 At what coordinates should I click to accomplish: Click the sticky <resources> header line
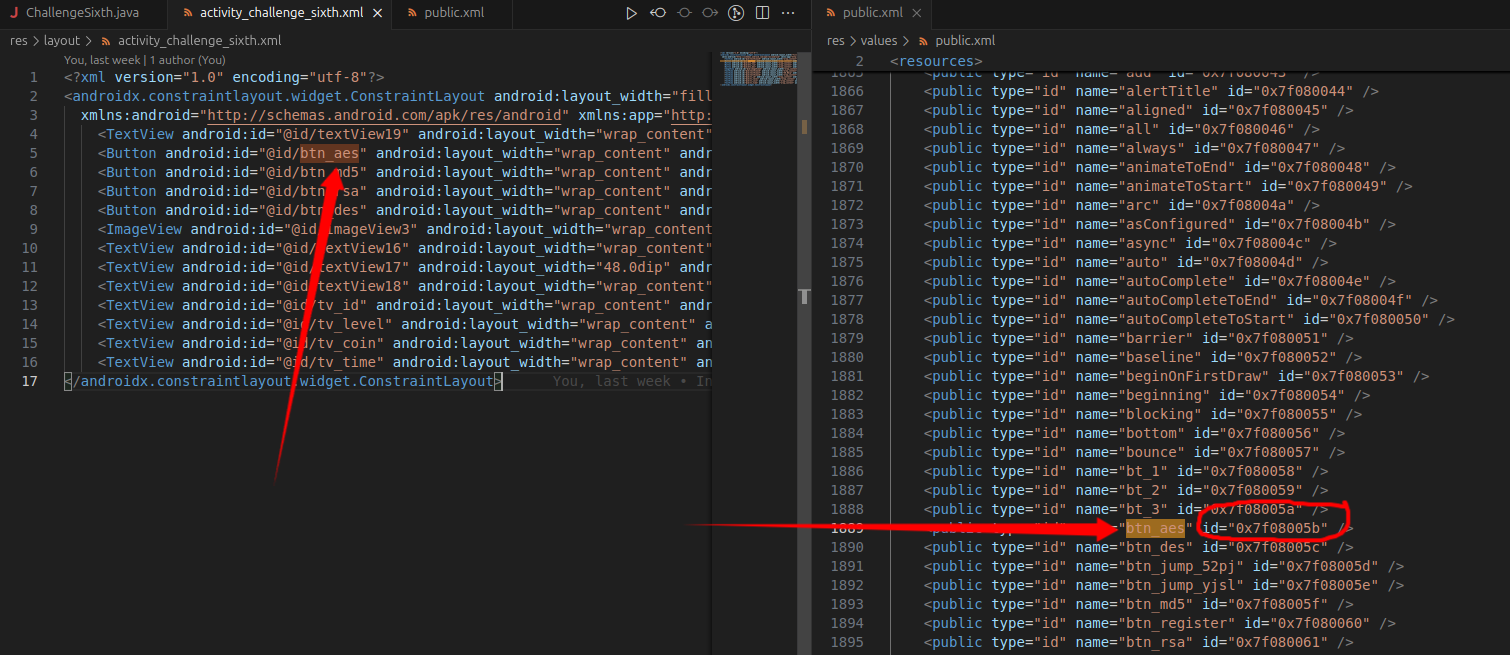(x=936, y=61)
